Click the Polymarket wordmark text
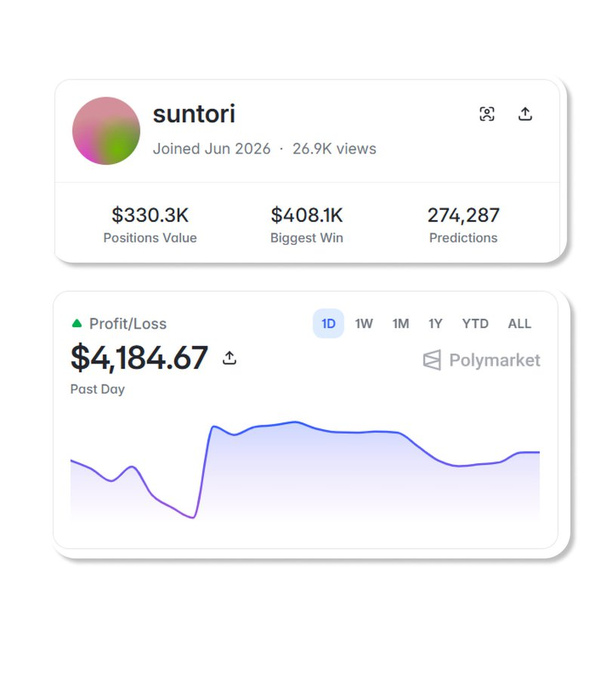The image size is (595, 680). (x=495, y=360)
